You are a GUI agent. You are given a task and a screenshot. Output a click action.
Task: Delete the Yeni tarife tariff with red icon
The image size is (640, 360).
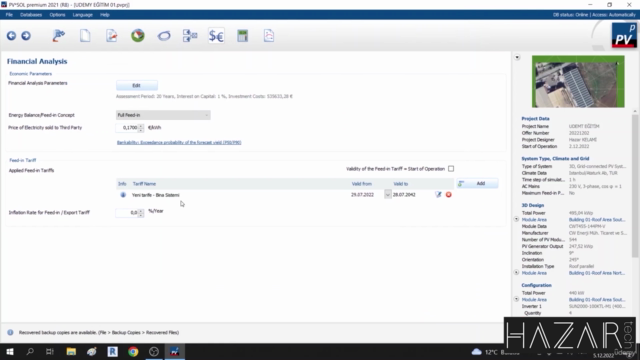tap(449, 195)
